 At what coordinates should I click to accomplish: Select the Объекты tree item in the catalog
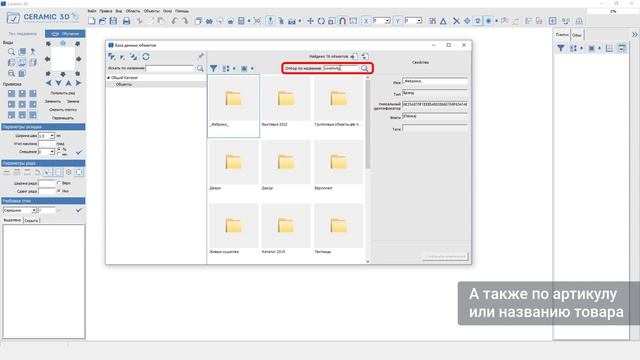point(124,84)
